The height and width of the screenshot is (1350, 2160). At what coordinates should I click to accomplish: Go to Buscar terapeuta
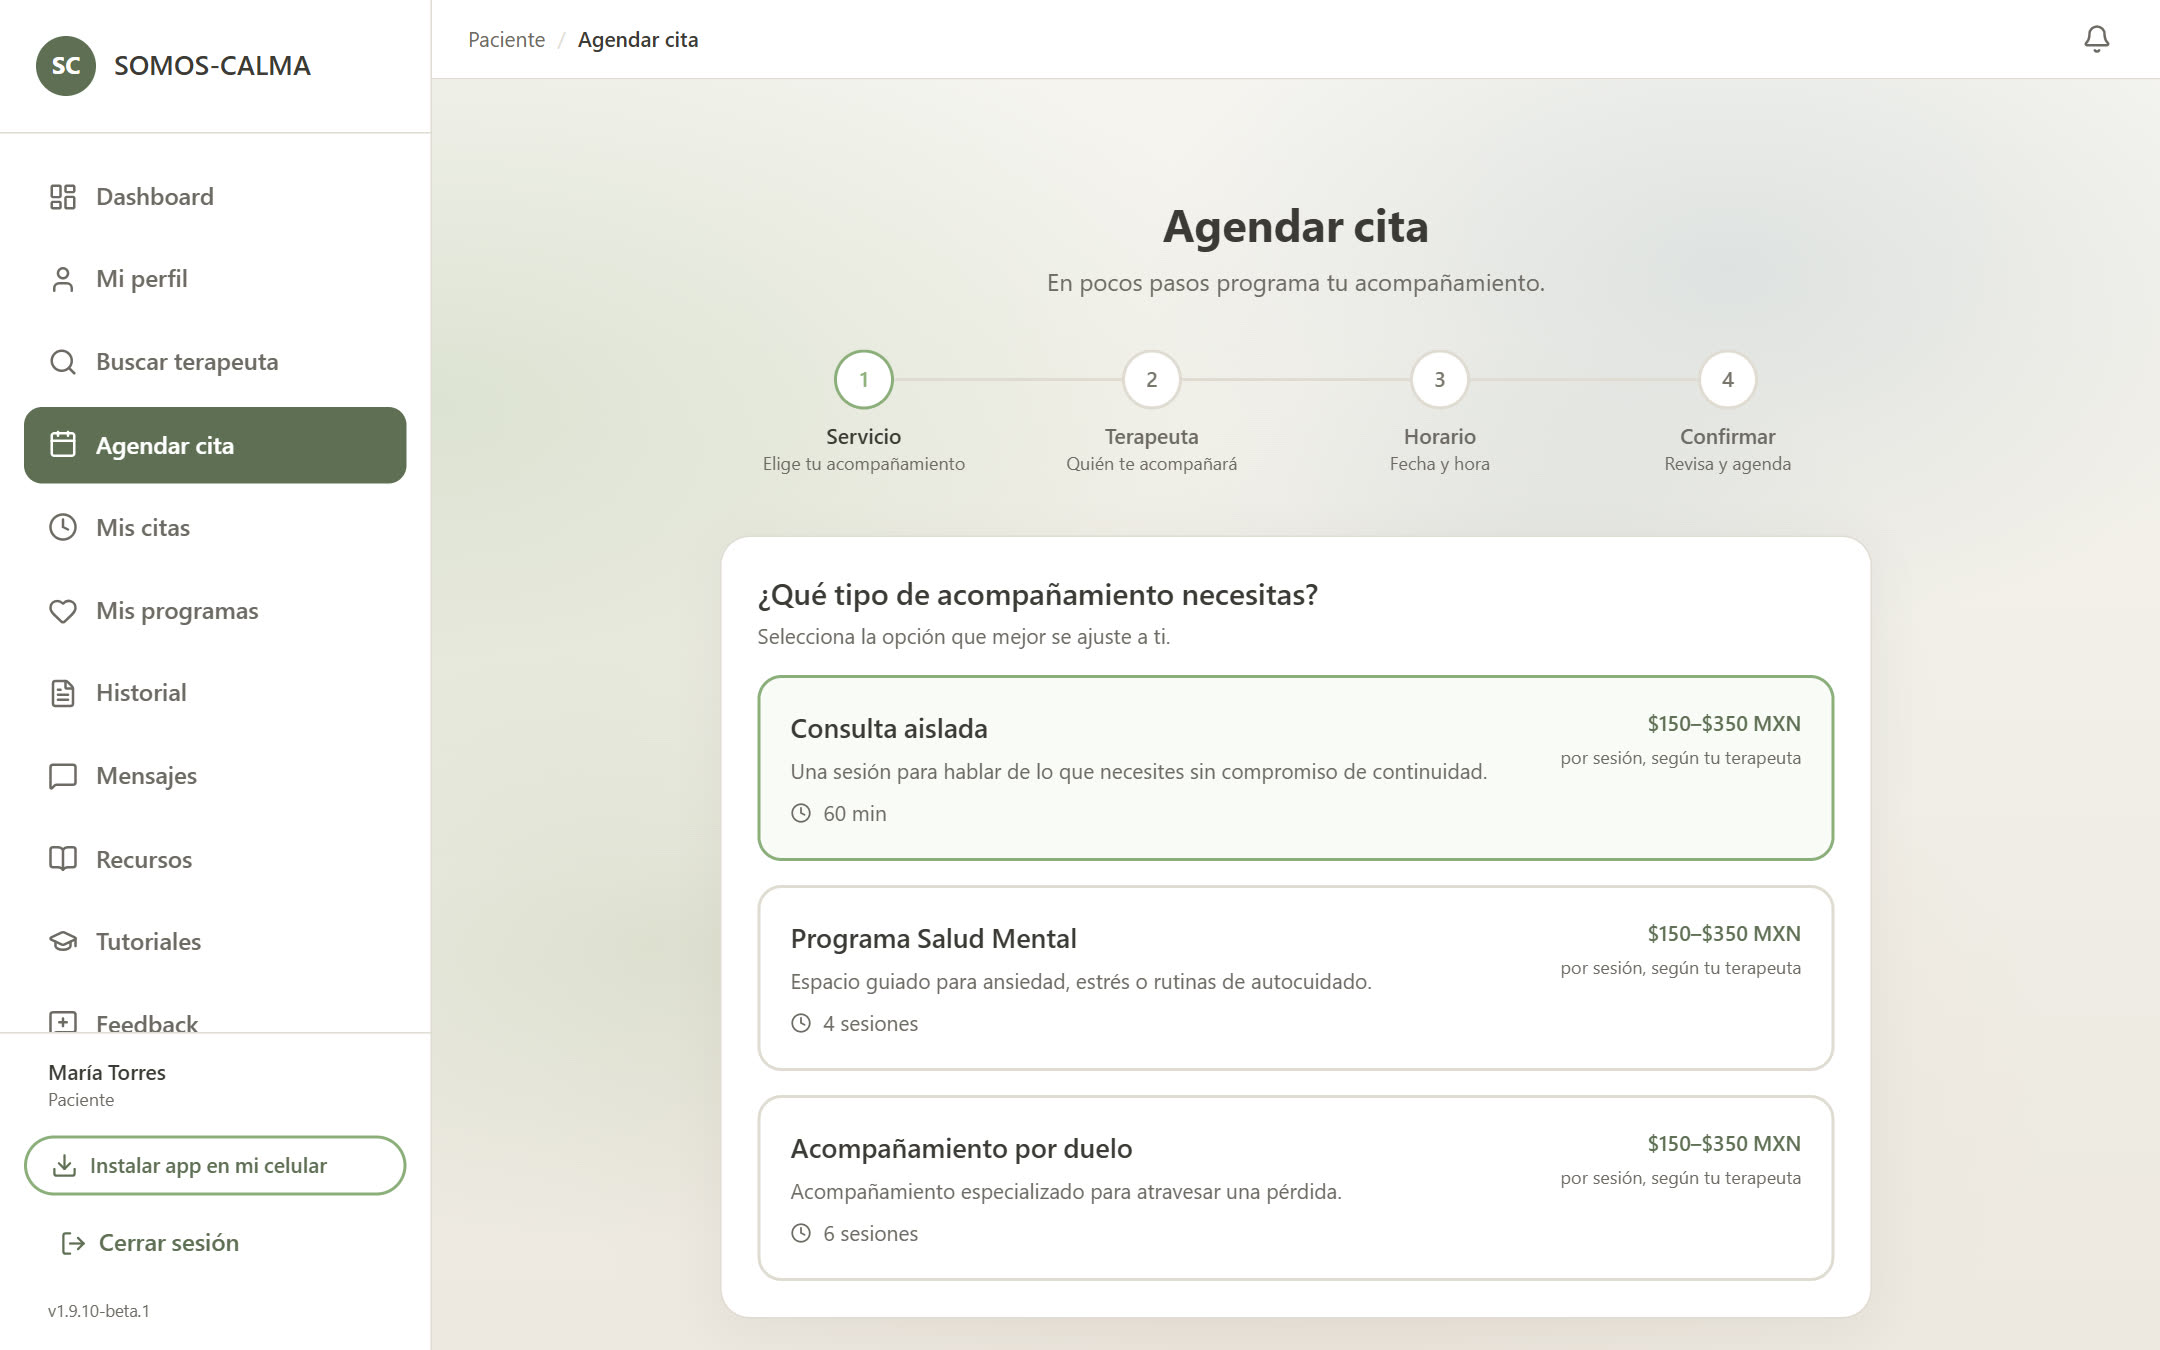(x=215, y=362)
